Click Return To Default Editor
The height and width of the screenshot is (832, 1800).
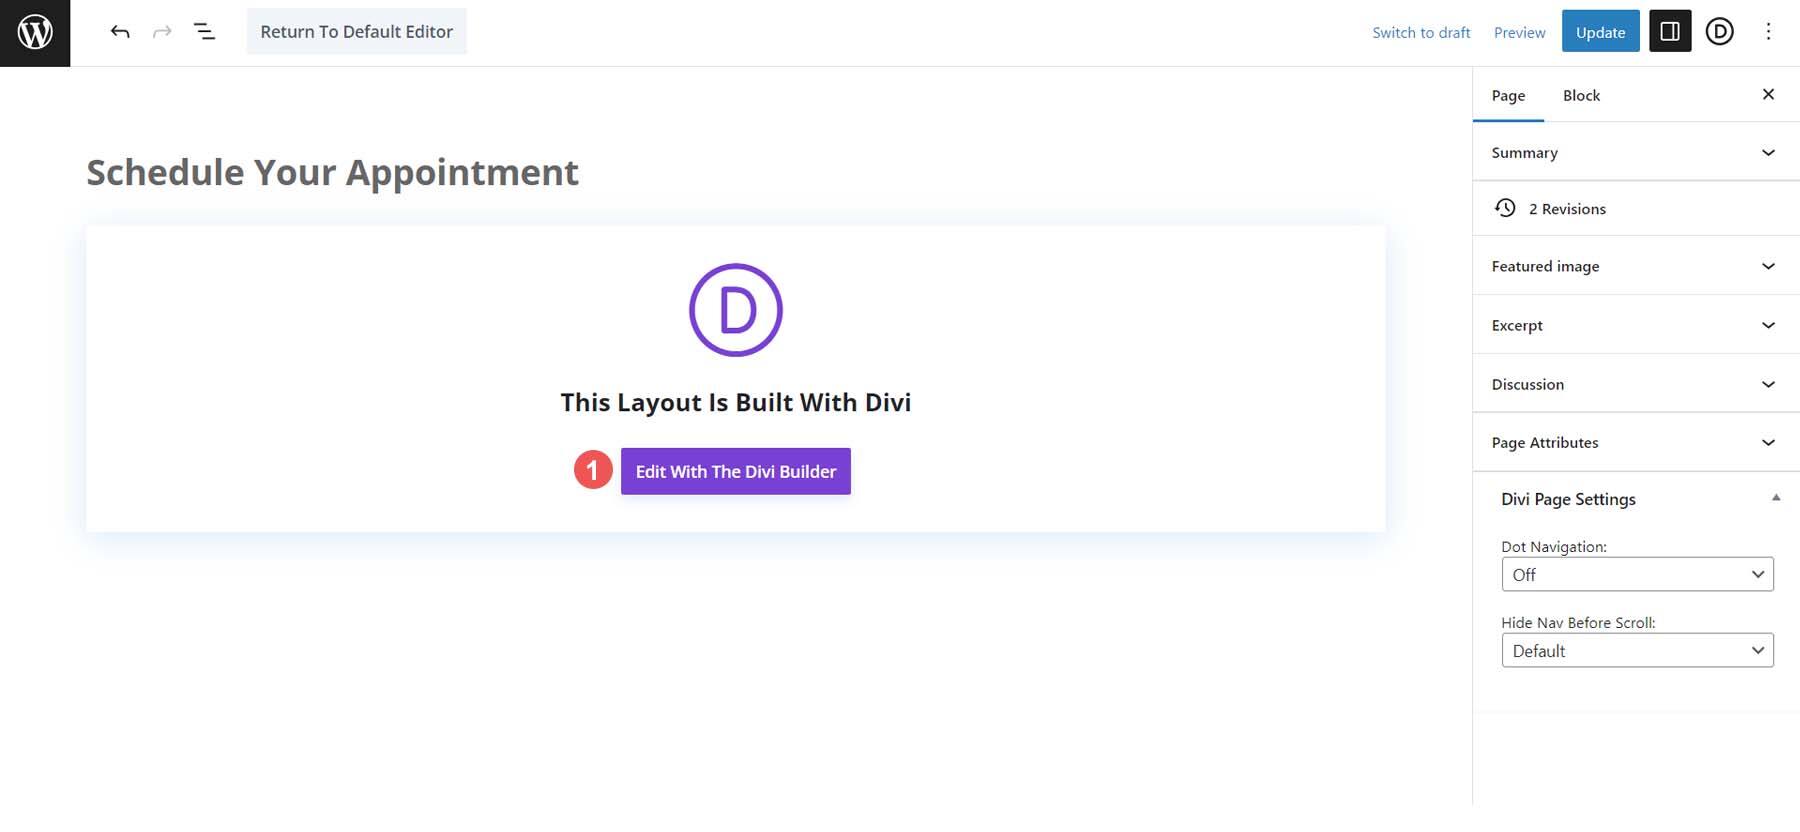[357, 32]
